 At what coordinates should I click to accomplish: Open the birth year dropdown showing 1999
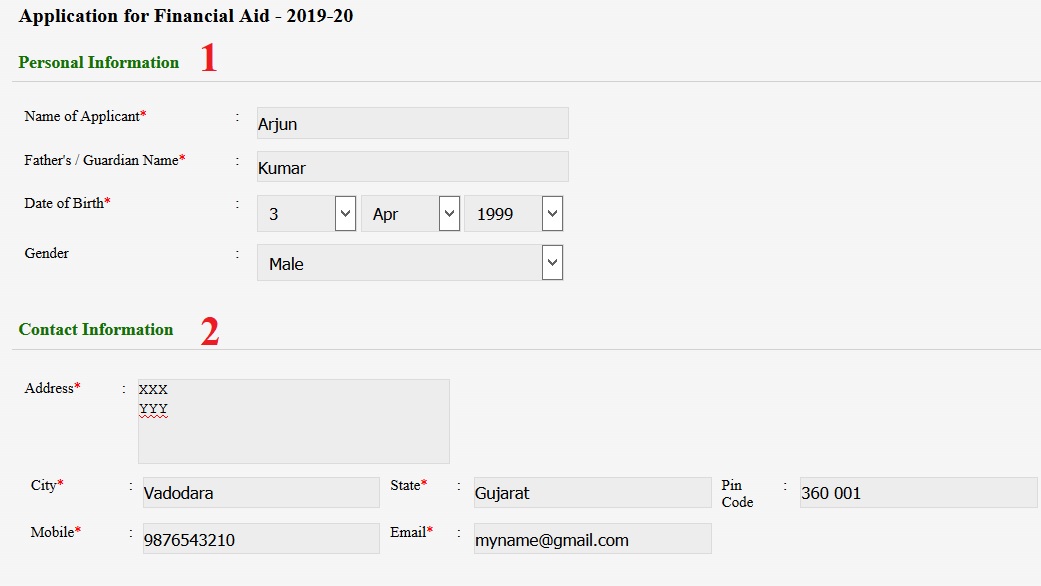click(x=513, y=213)
